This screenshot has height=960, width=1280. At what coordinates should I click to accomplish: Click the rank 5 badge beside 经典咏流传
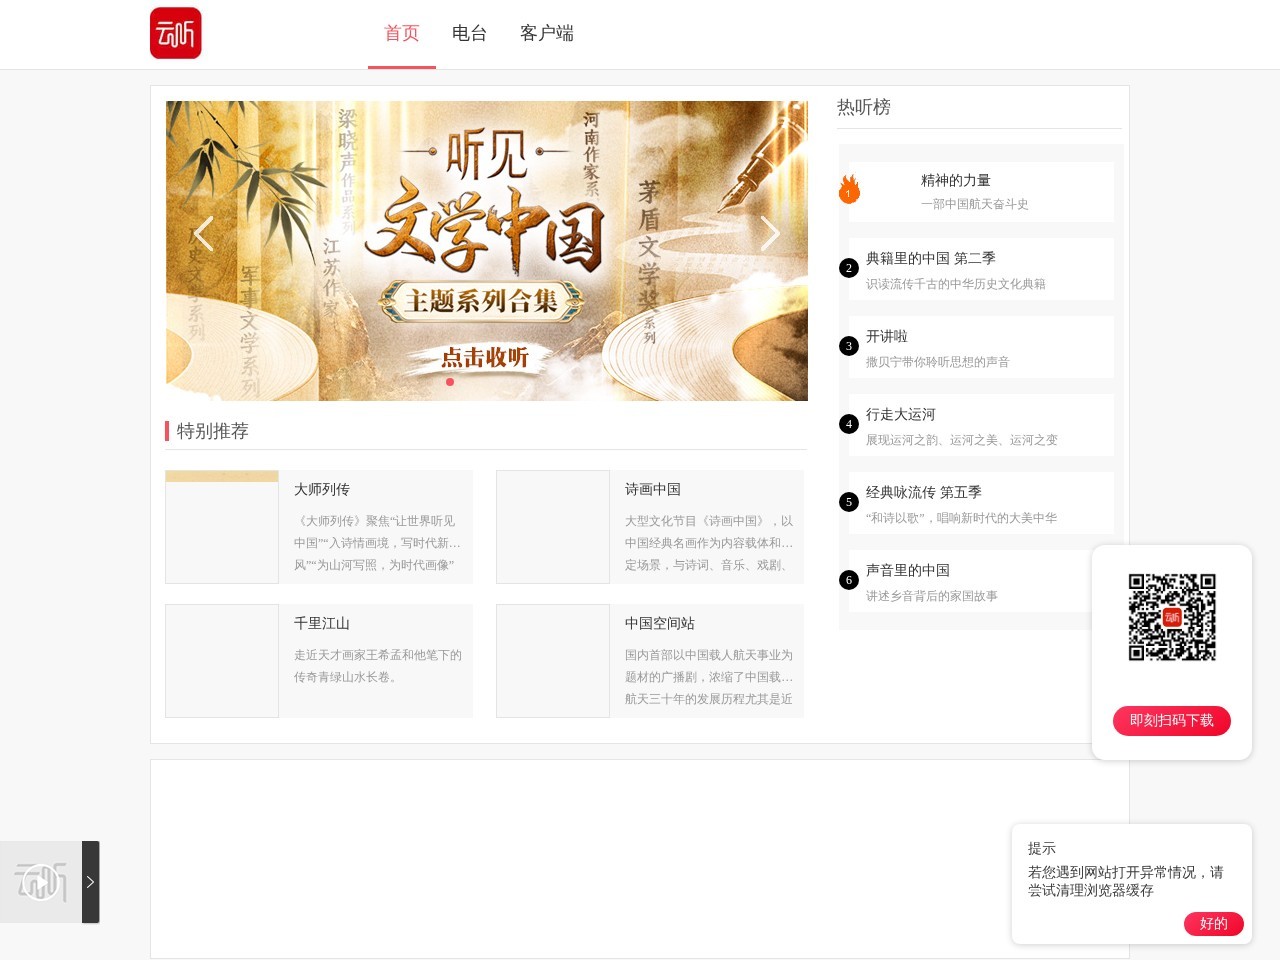coord(849,501)
